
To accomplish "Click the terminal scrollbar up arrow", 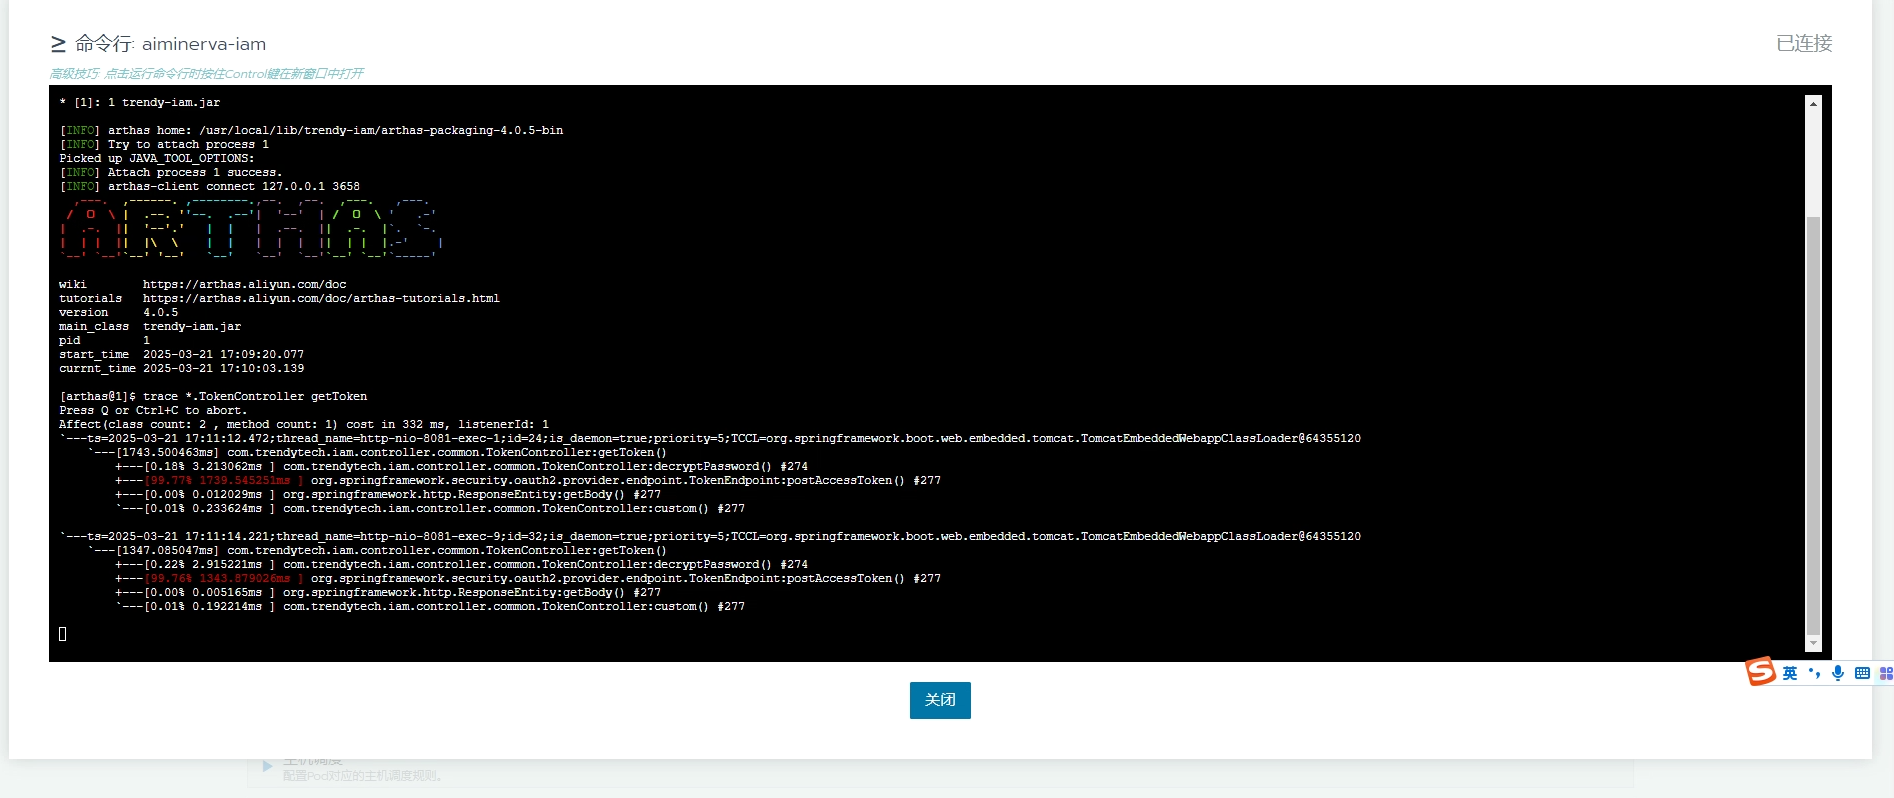I will click(1813, 103).
